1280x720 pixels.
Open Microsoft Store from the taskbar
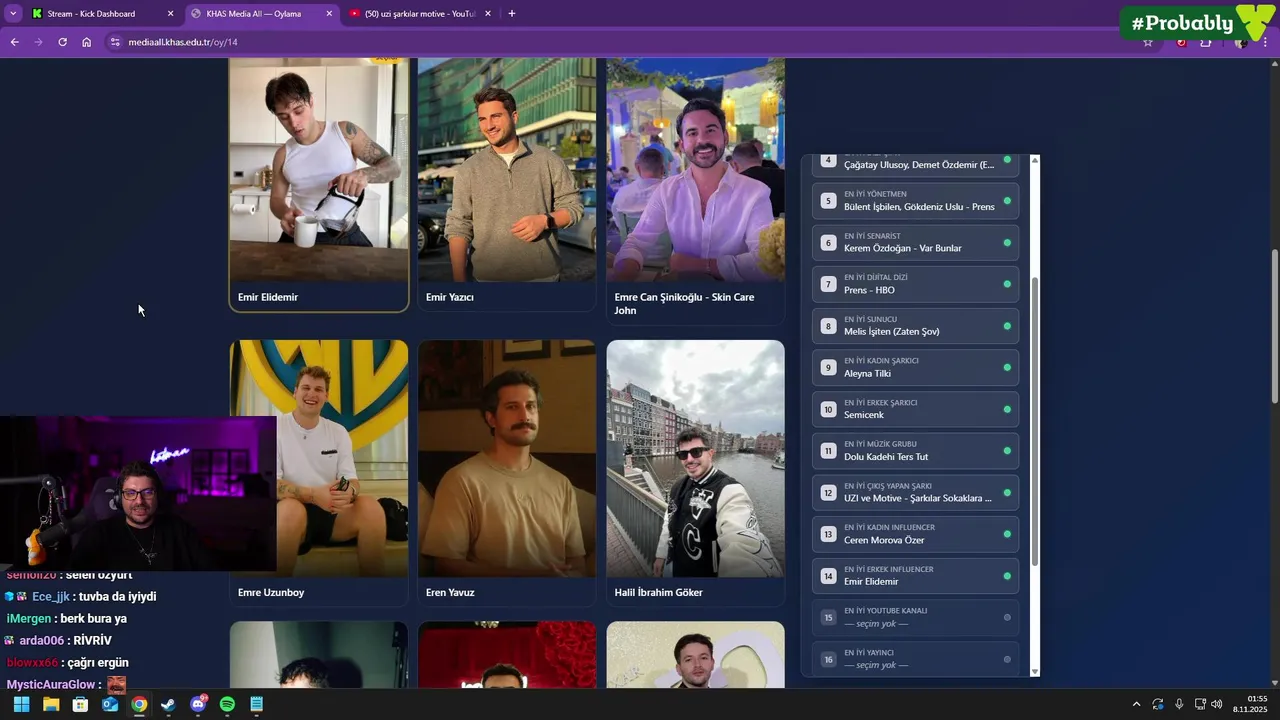(x=80, y=704)
